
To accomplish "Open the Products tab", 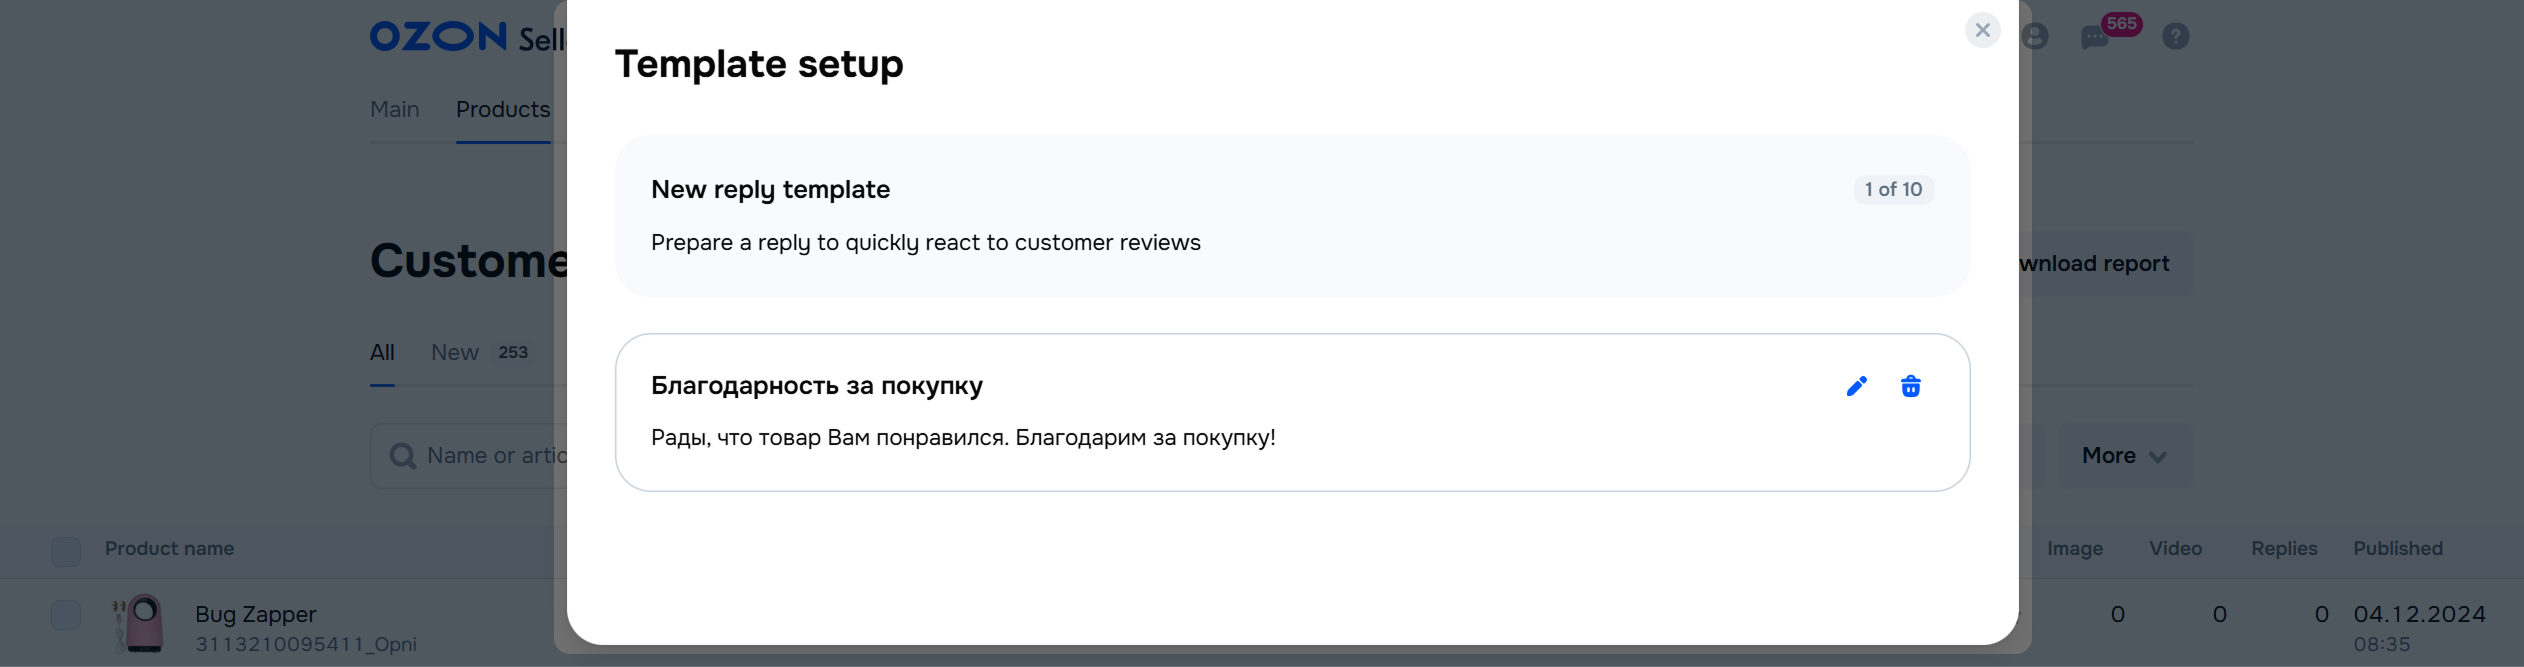I will pyautogui.click(x=502, y=110).
